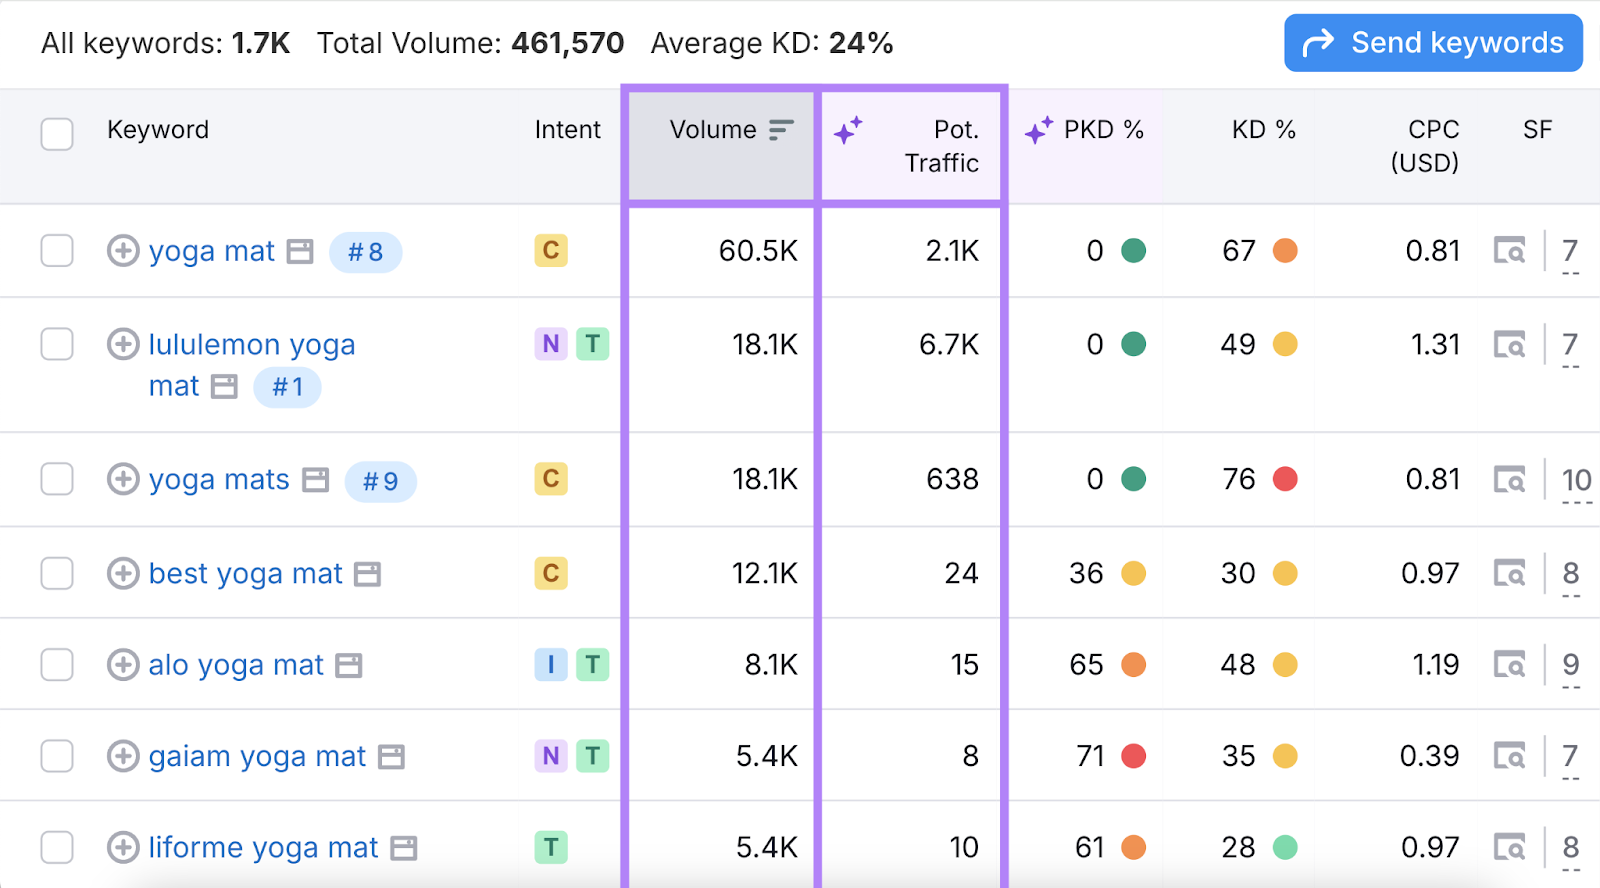The image size is (1600, 888).
Task: Click the sort icon in the Volume column header
Action: (x=781, y=130)
